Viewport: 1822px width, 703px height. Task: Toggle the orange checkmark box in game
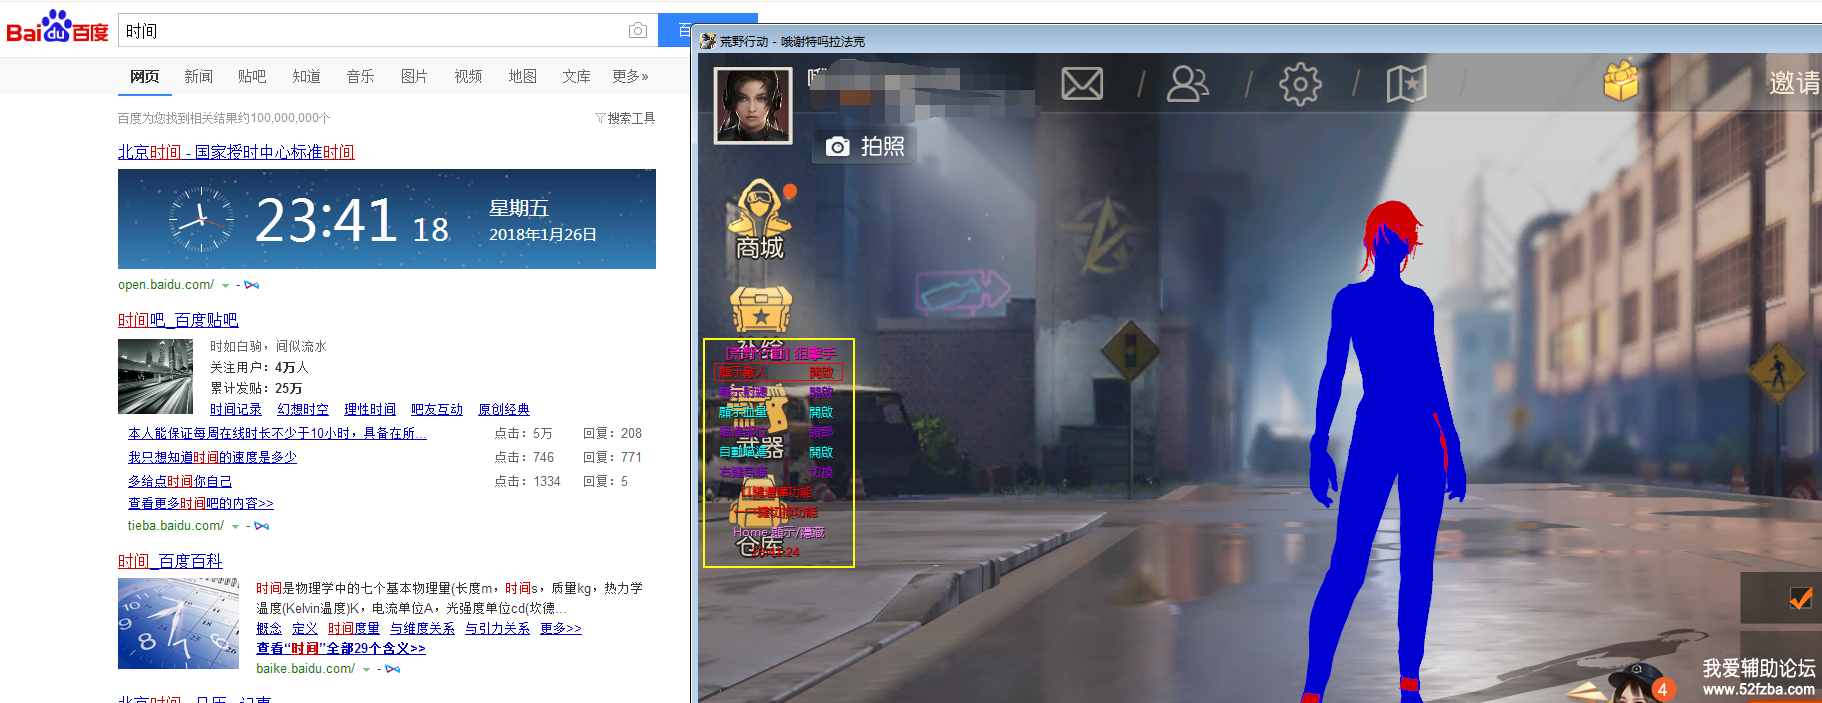pos(1800,598)
